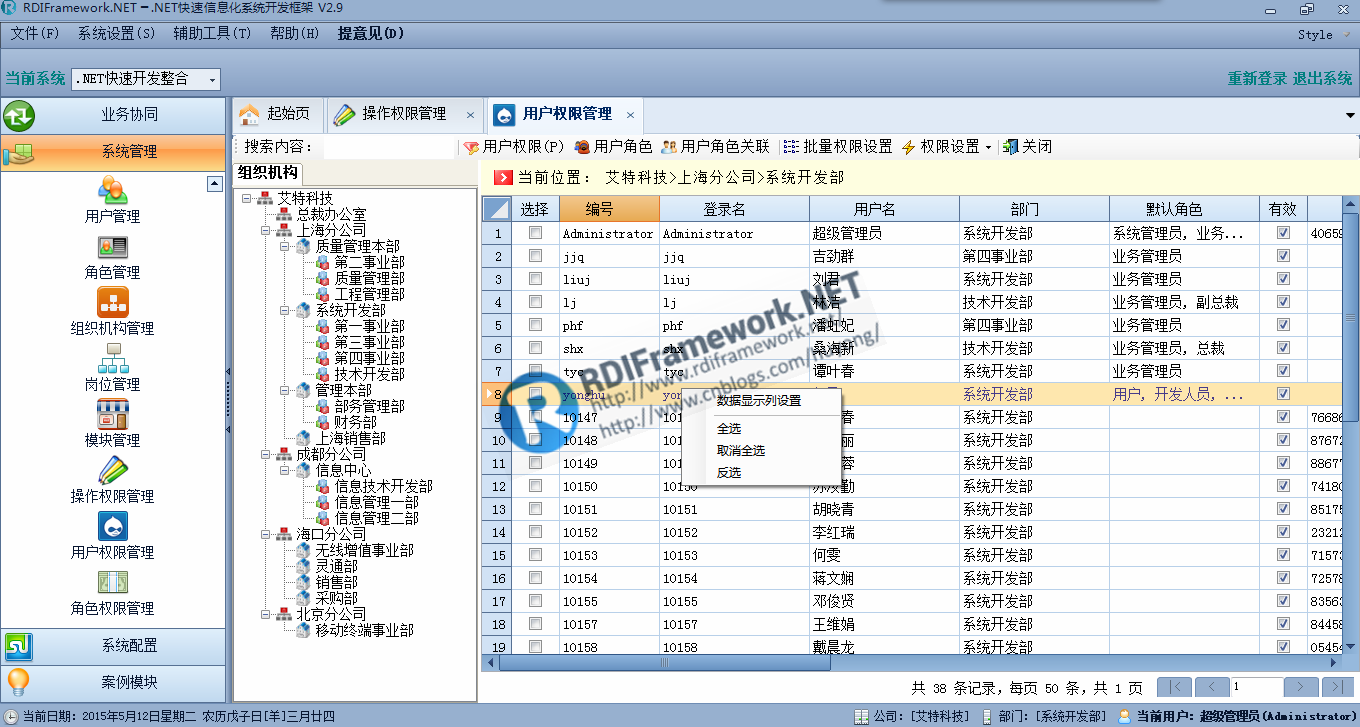Click the 用户角色关联 toolbar button

715,147
